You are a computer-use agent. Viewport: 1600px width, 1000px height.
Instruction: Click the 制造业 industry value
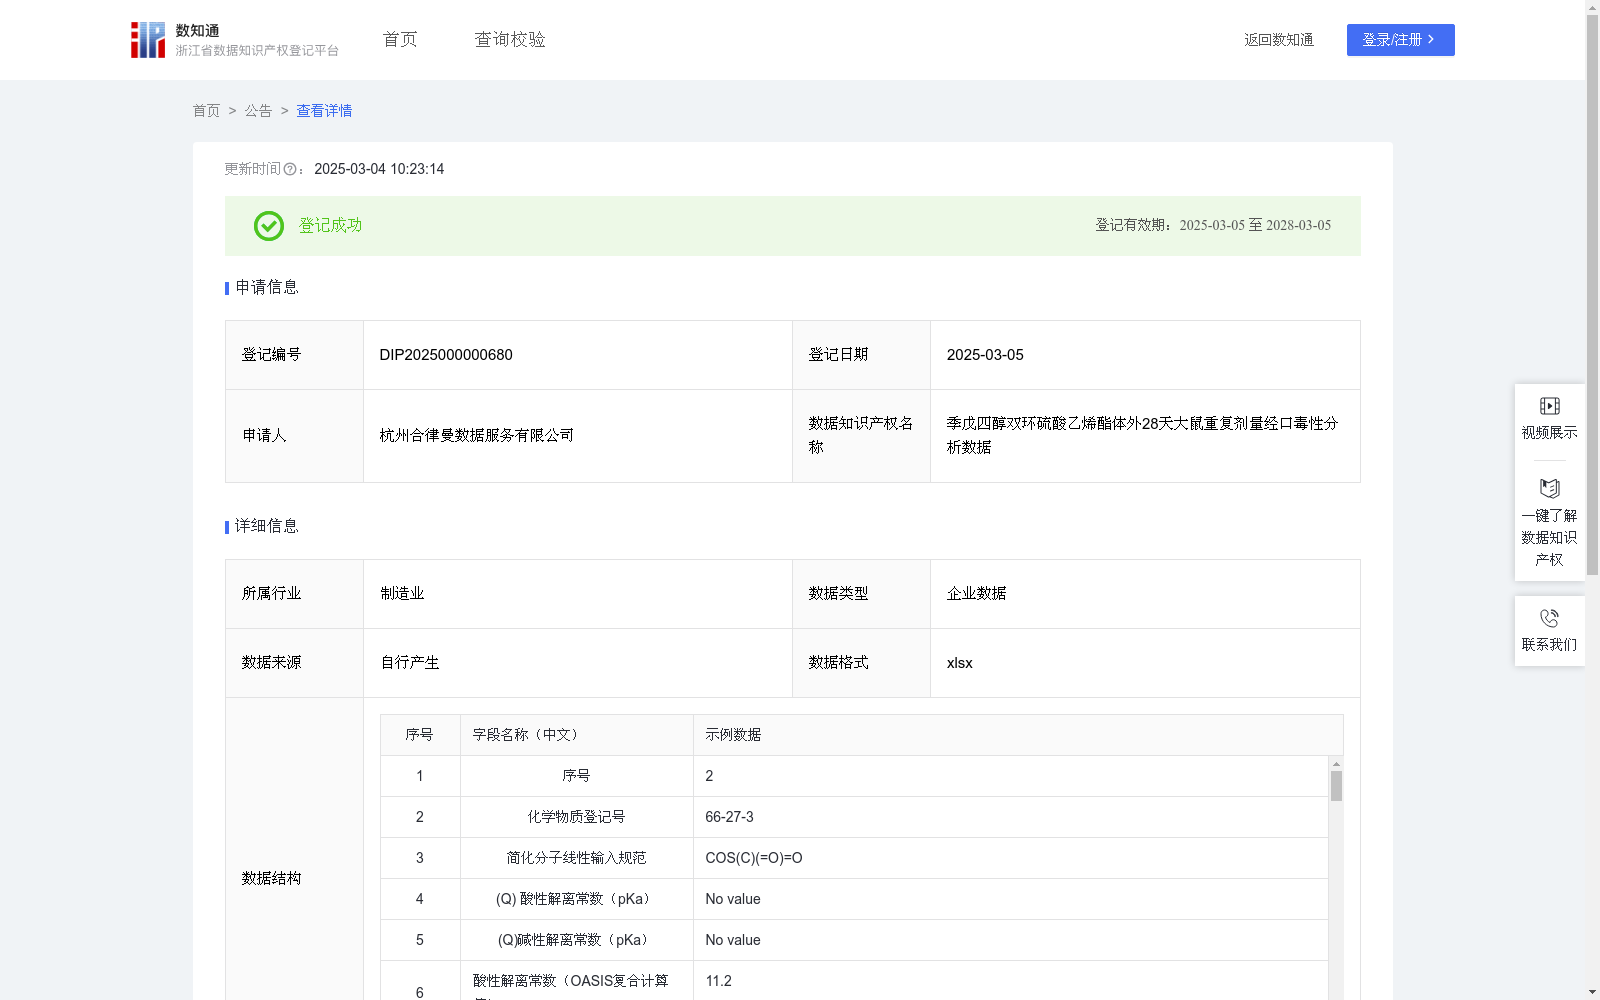click(x=402, y=594)
